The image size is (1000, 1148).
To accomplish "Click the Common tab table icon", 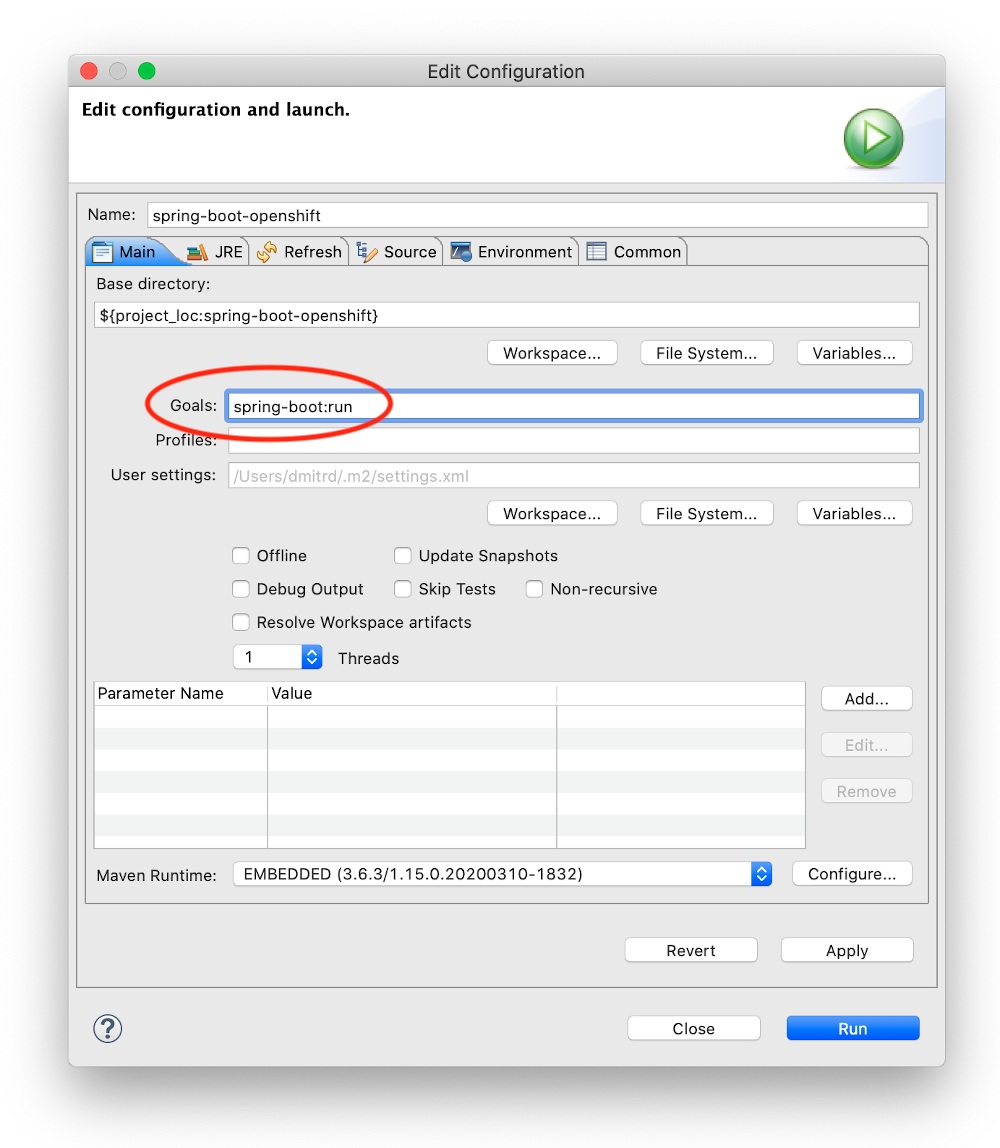I will 597,252.
